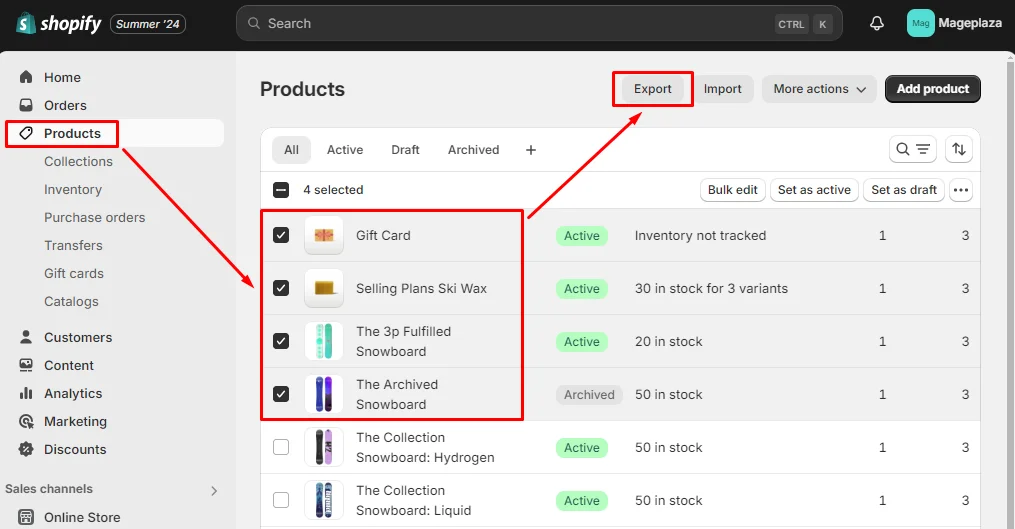Open Inventory in the sidebar
The image size is (1015, 529).
pos(73,189)
